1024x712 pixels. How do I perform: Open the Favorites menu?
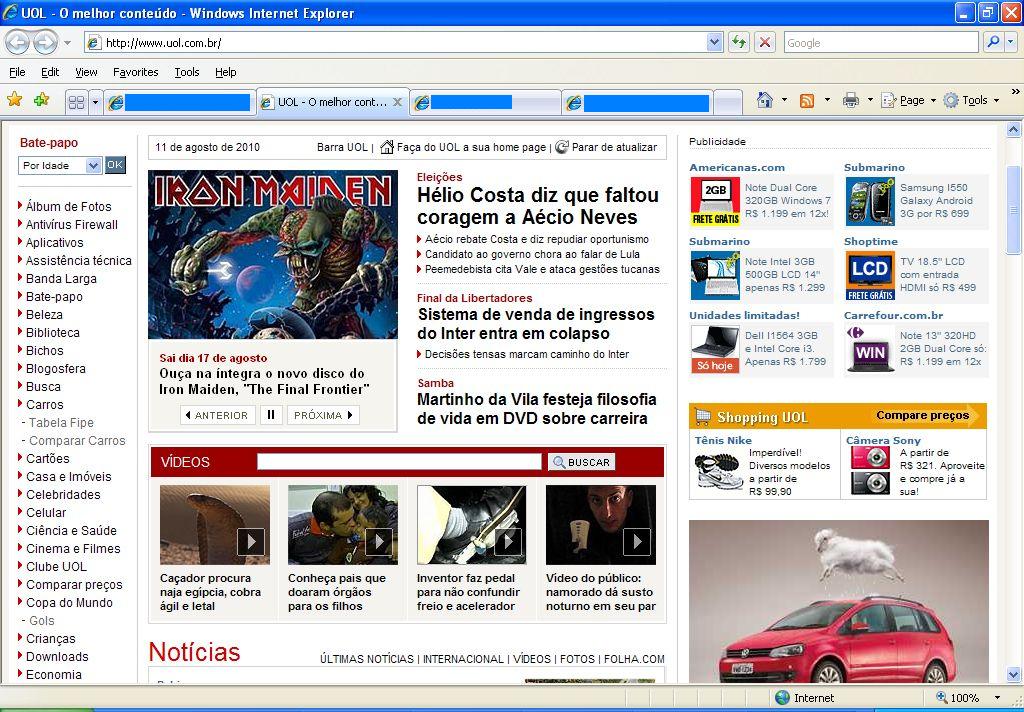coord(135,72)
